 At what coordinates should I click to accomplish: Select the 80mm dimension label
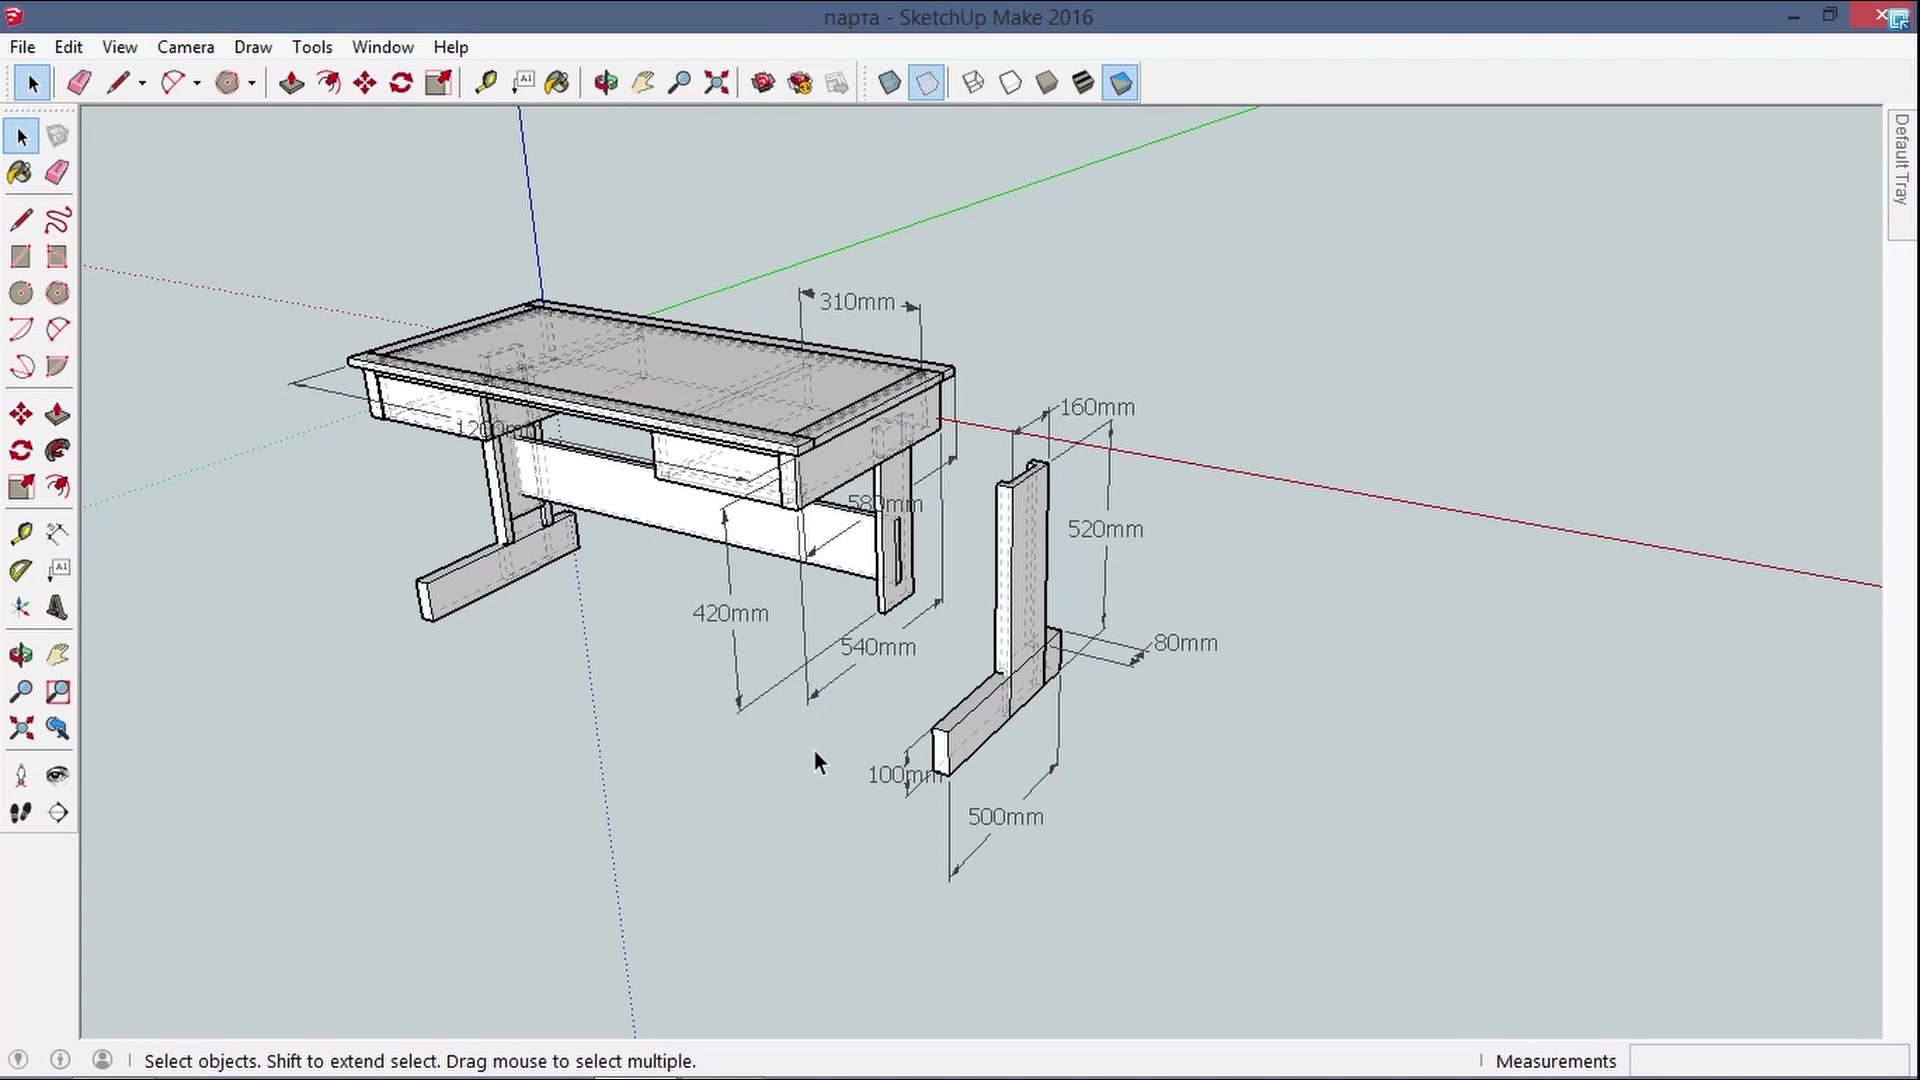tap(1186, 643)
